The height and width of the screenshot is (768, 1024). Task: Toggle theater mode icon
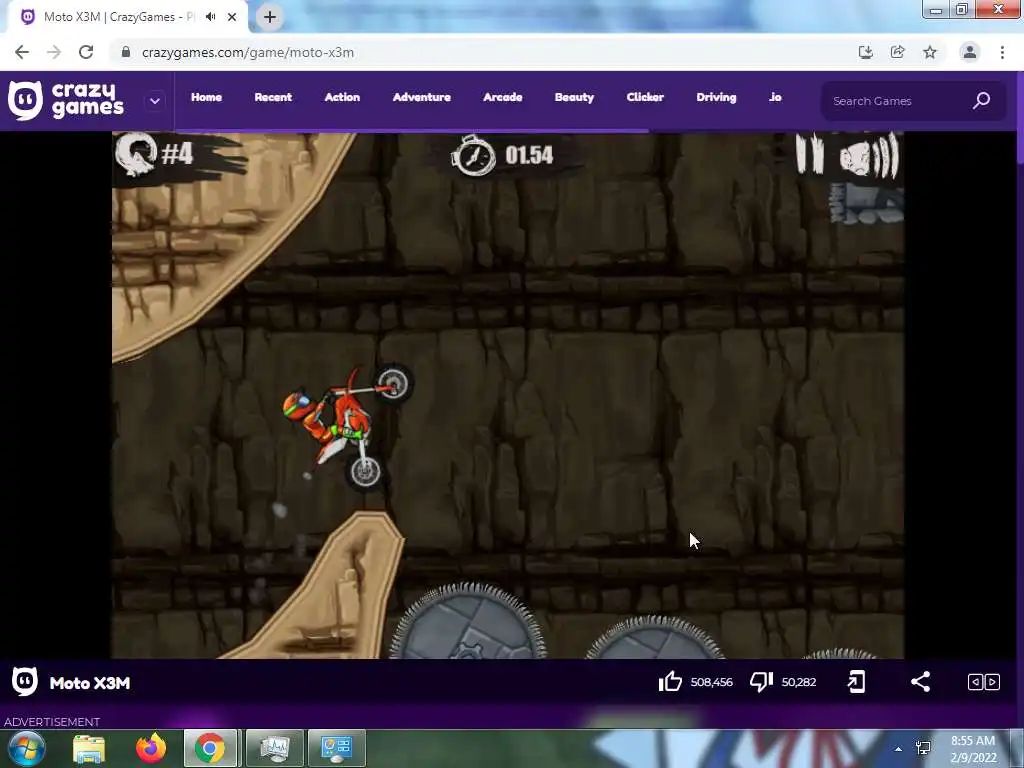pos(984,682)
